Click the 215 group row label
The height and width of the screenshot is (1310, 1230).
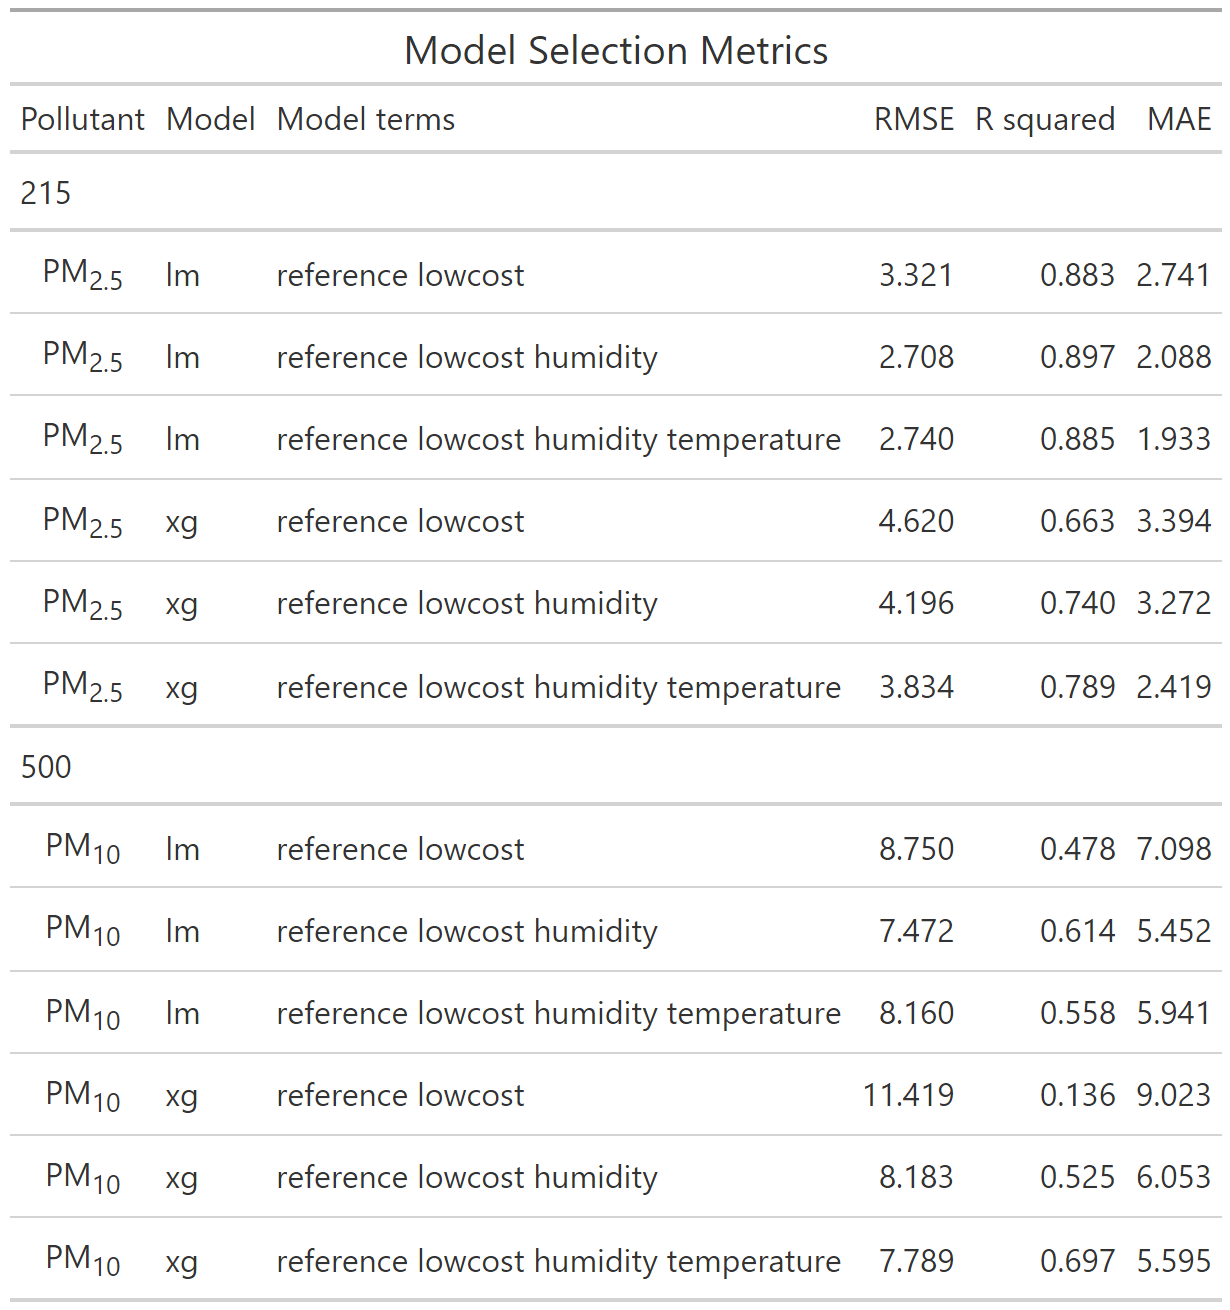click(46, 192)
